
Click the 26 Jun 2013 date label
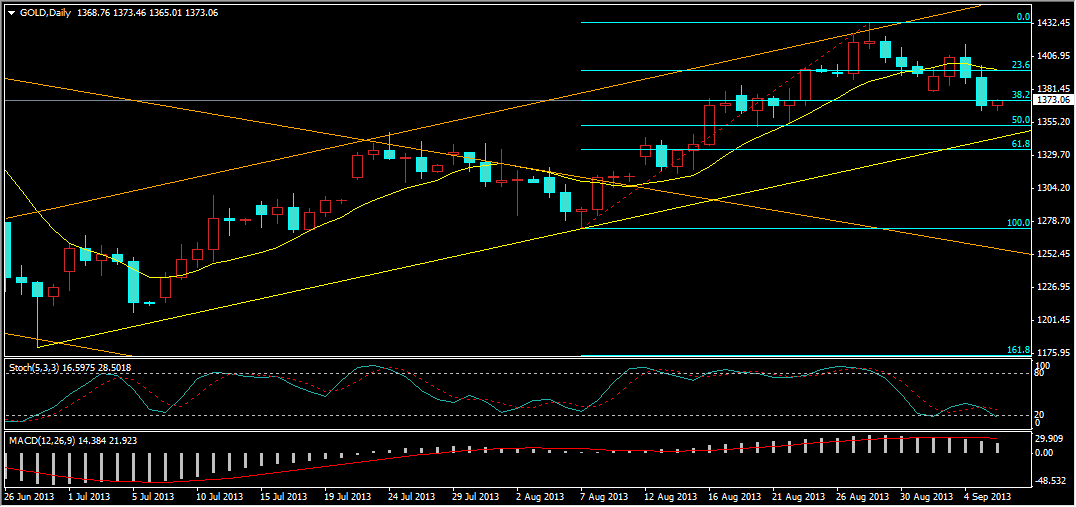click(27, 496)
